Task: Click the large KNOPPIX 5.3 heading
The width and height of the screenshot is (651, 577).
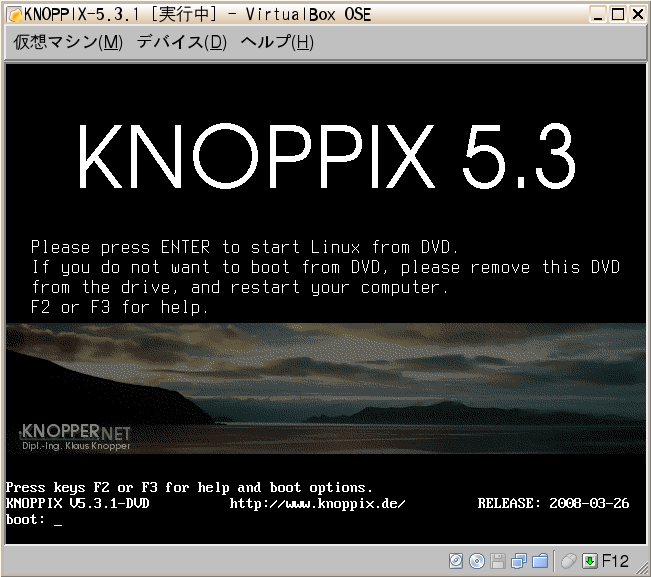Action: tap(327, 156)
